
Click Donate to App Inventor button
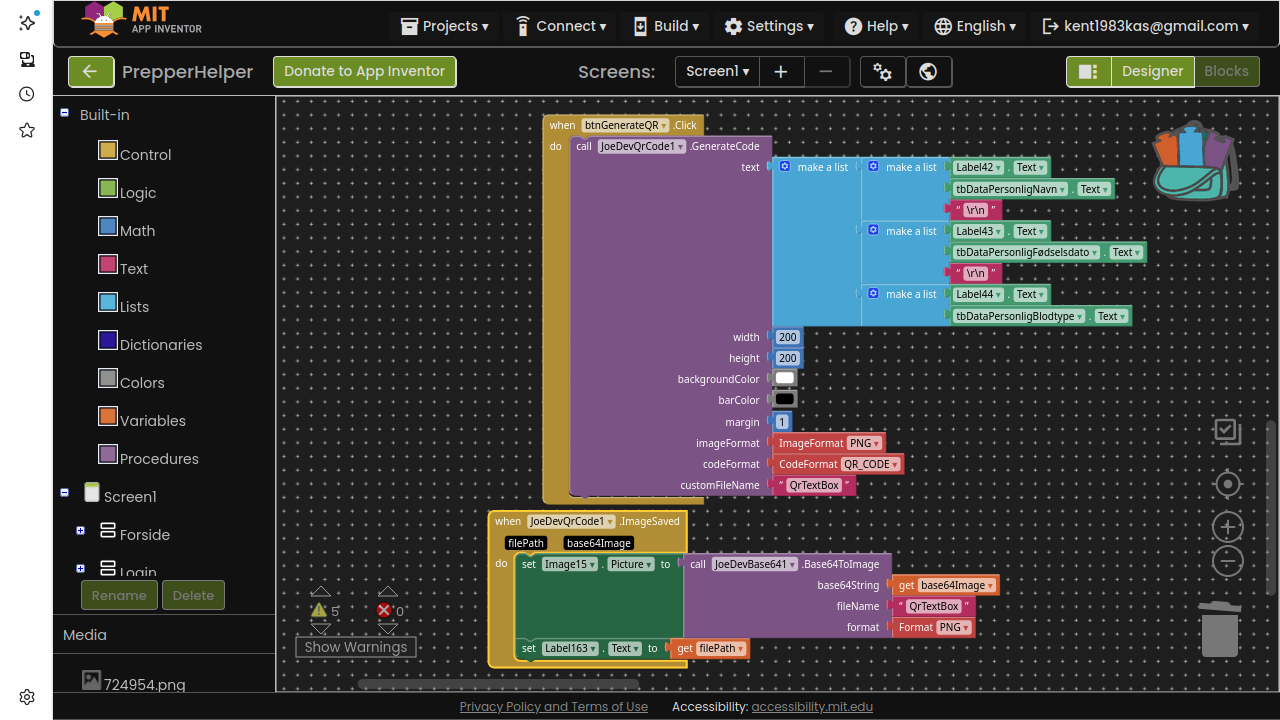pyautogui.click(x=364, y=71)
